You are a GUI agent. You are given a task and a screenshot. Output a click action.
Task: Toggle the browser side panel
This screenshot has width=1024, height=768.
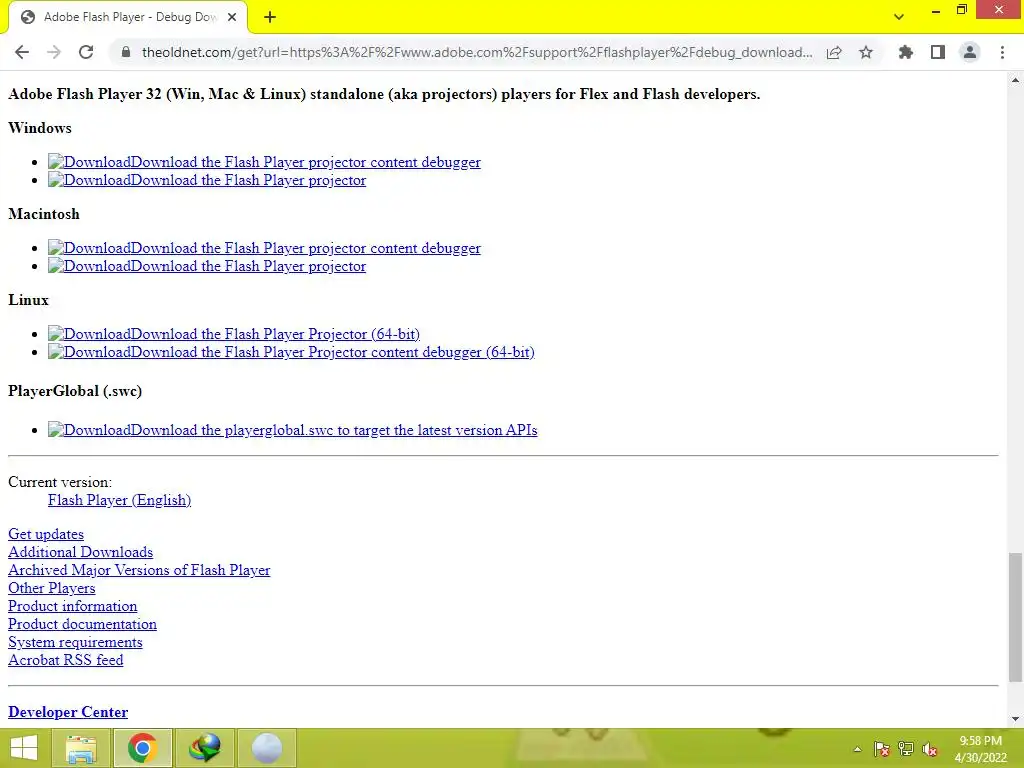[x=938, y=52]
